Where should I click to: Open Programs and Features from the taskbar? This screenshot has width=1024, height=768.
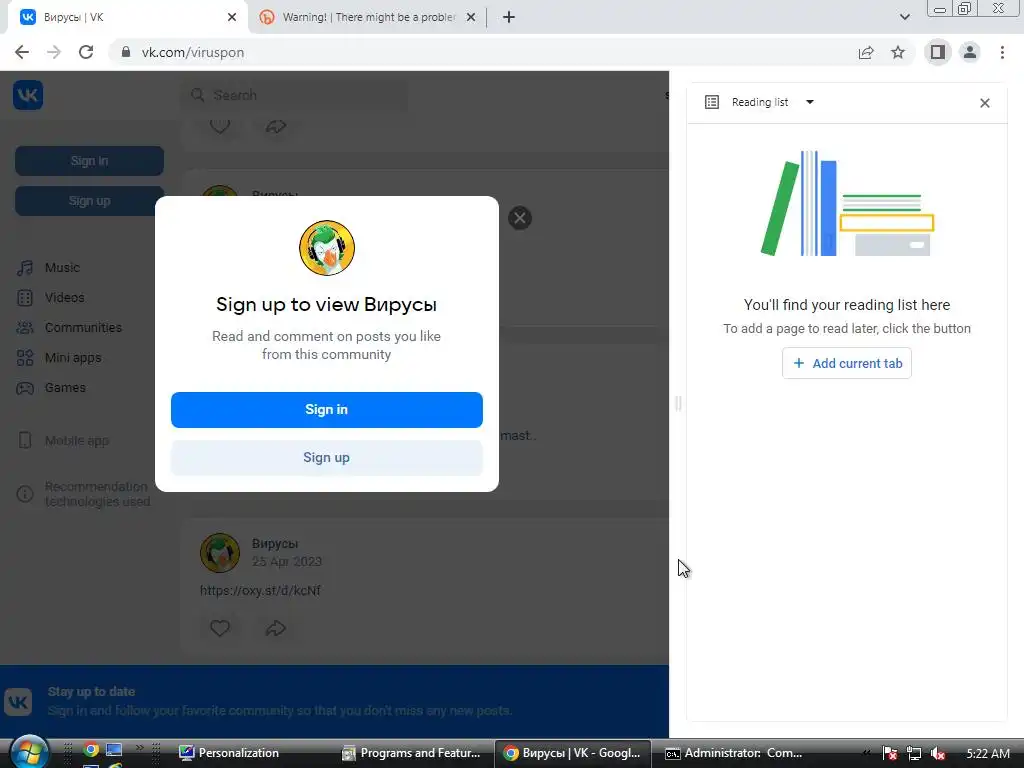point(412,753)
